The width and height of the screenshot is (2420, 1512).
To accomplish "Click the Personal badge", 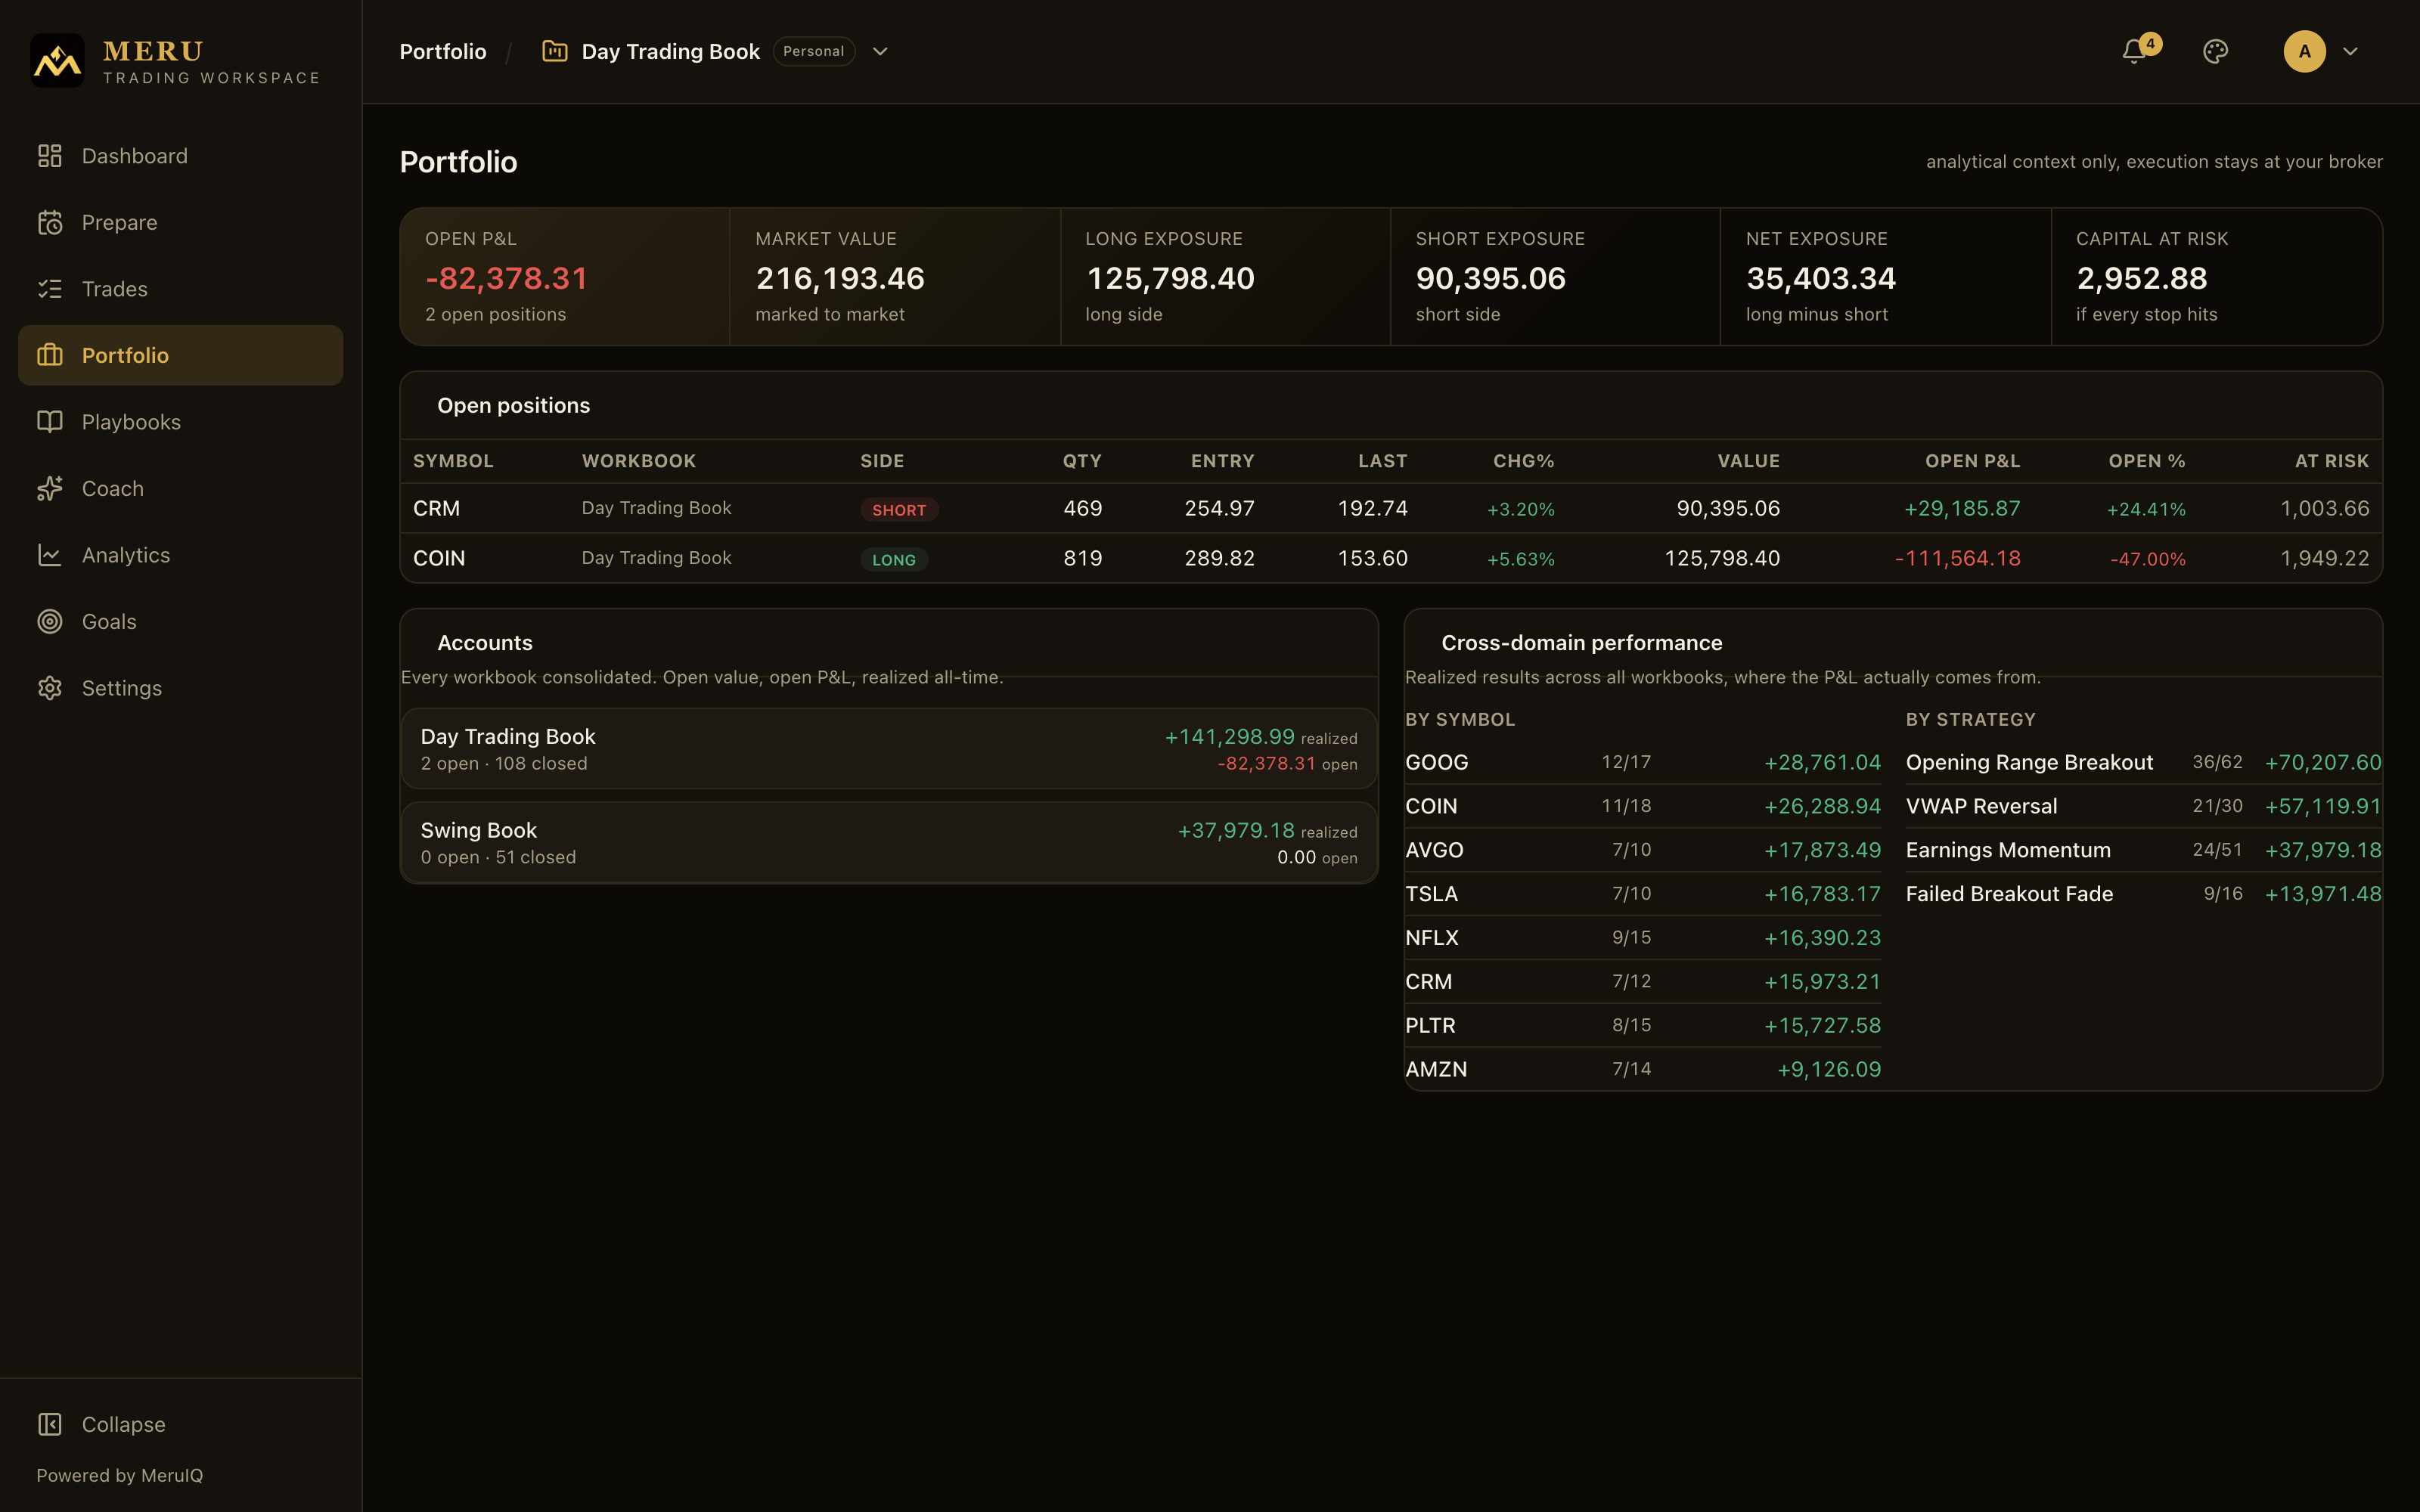I will [814, 51].
